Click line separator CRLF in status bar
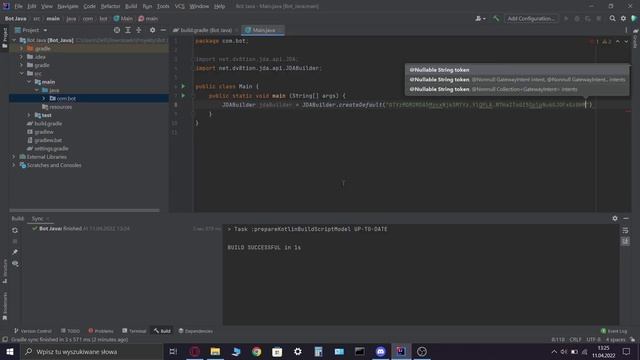Image resolution: width=640 pixels, height=360 pixels. [x=576, y=340]
